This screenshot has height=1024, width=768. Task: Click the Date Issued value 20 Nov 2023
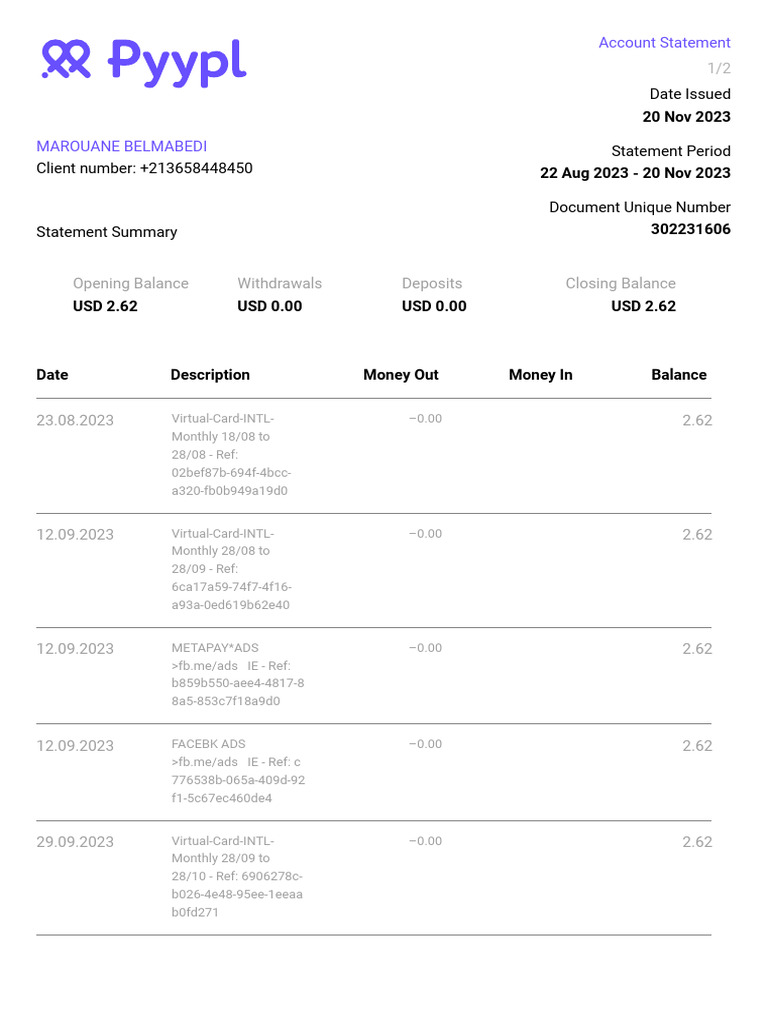point(686,116)
